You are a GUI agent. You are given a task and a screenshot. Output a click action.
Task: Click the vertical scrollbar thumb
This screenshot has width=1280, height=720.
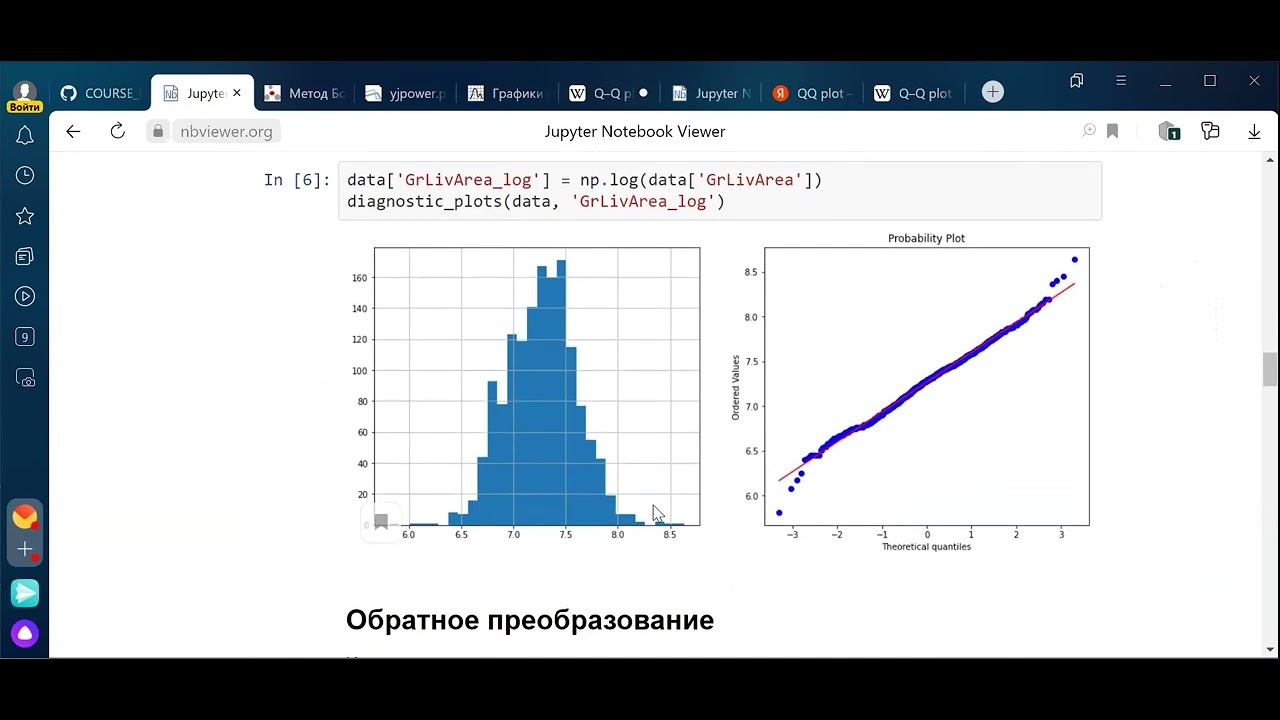click(x=1270, y=369)
